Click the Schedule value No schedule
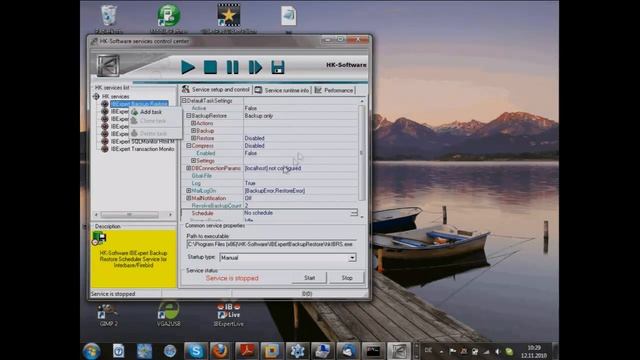This screenshot has height=360, width=640. [x=258, y=213]
